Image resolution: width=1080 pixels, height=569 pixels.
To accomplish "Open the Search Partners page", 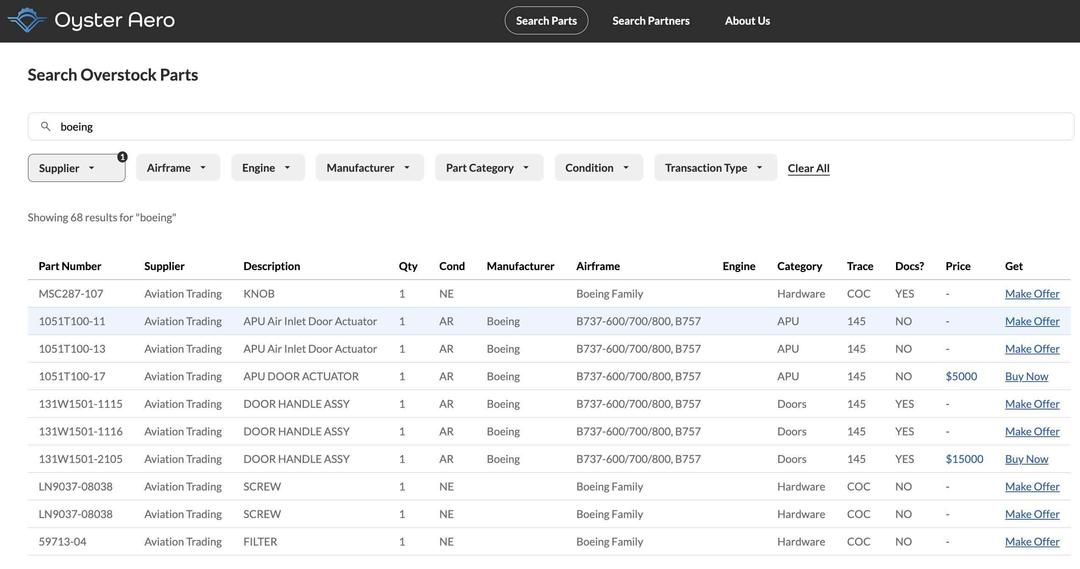I will [x=651, y=21].
